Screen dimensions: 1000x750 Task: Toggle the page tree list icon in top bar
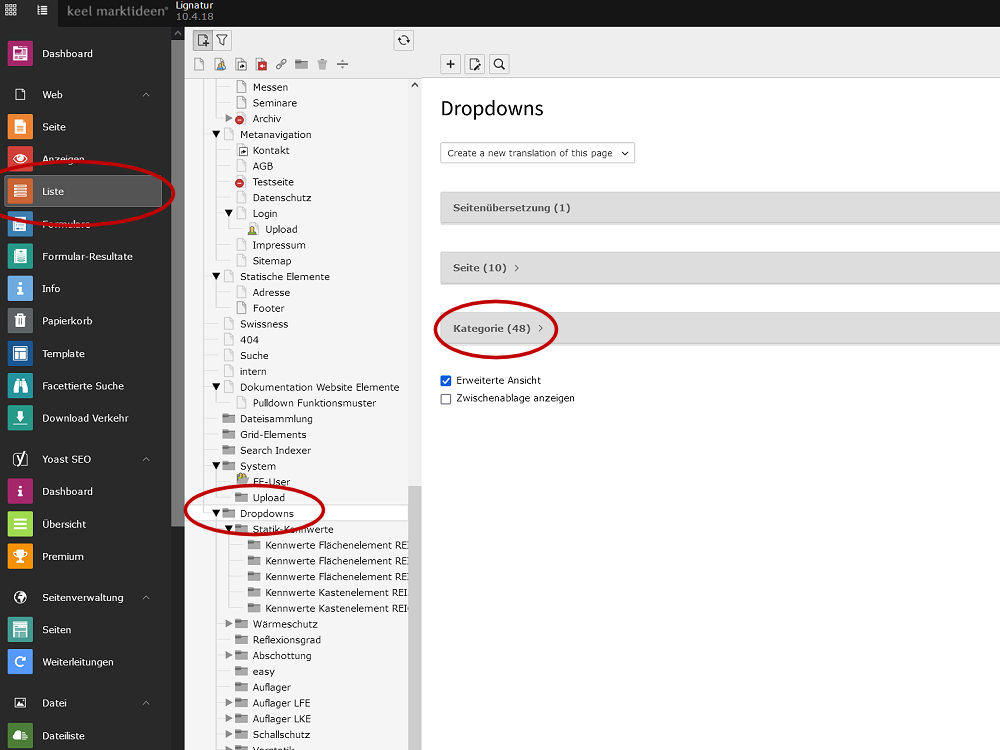coord(42,10)
